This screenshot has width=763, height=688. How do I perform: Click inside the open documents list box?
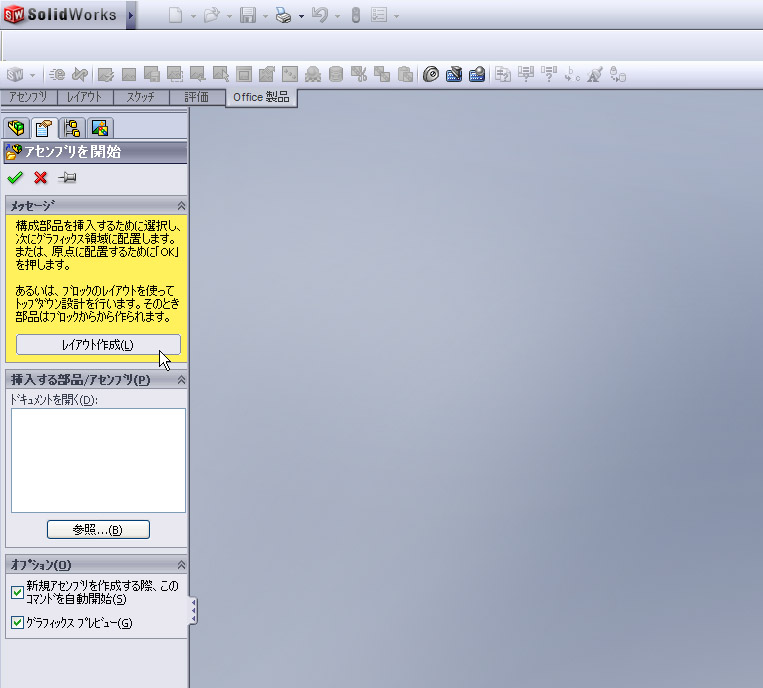point(98,460)
